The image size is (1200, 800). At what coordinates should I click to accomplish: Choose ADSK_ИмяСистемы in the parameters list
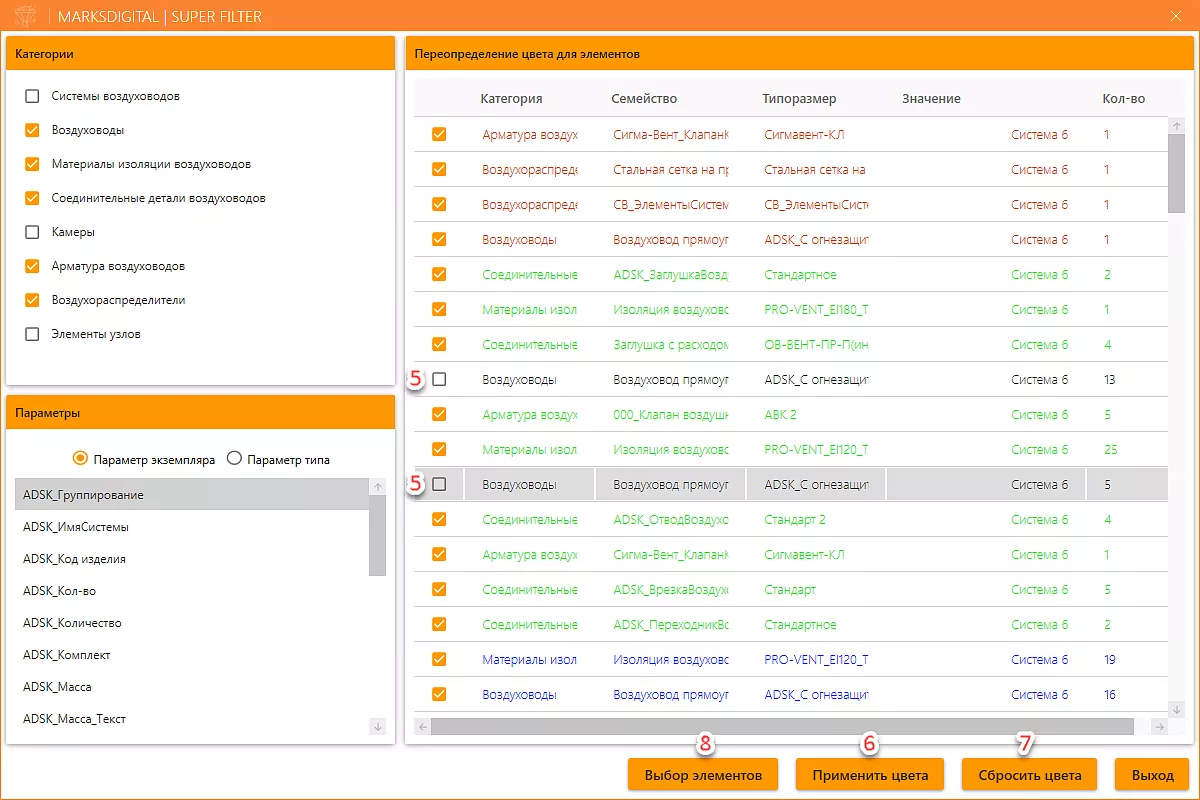(x=76, y=527)
